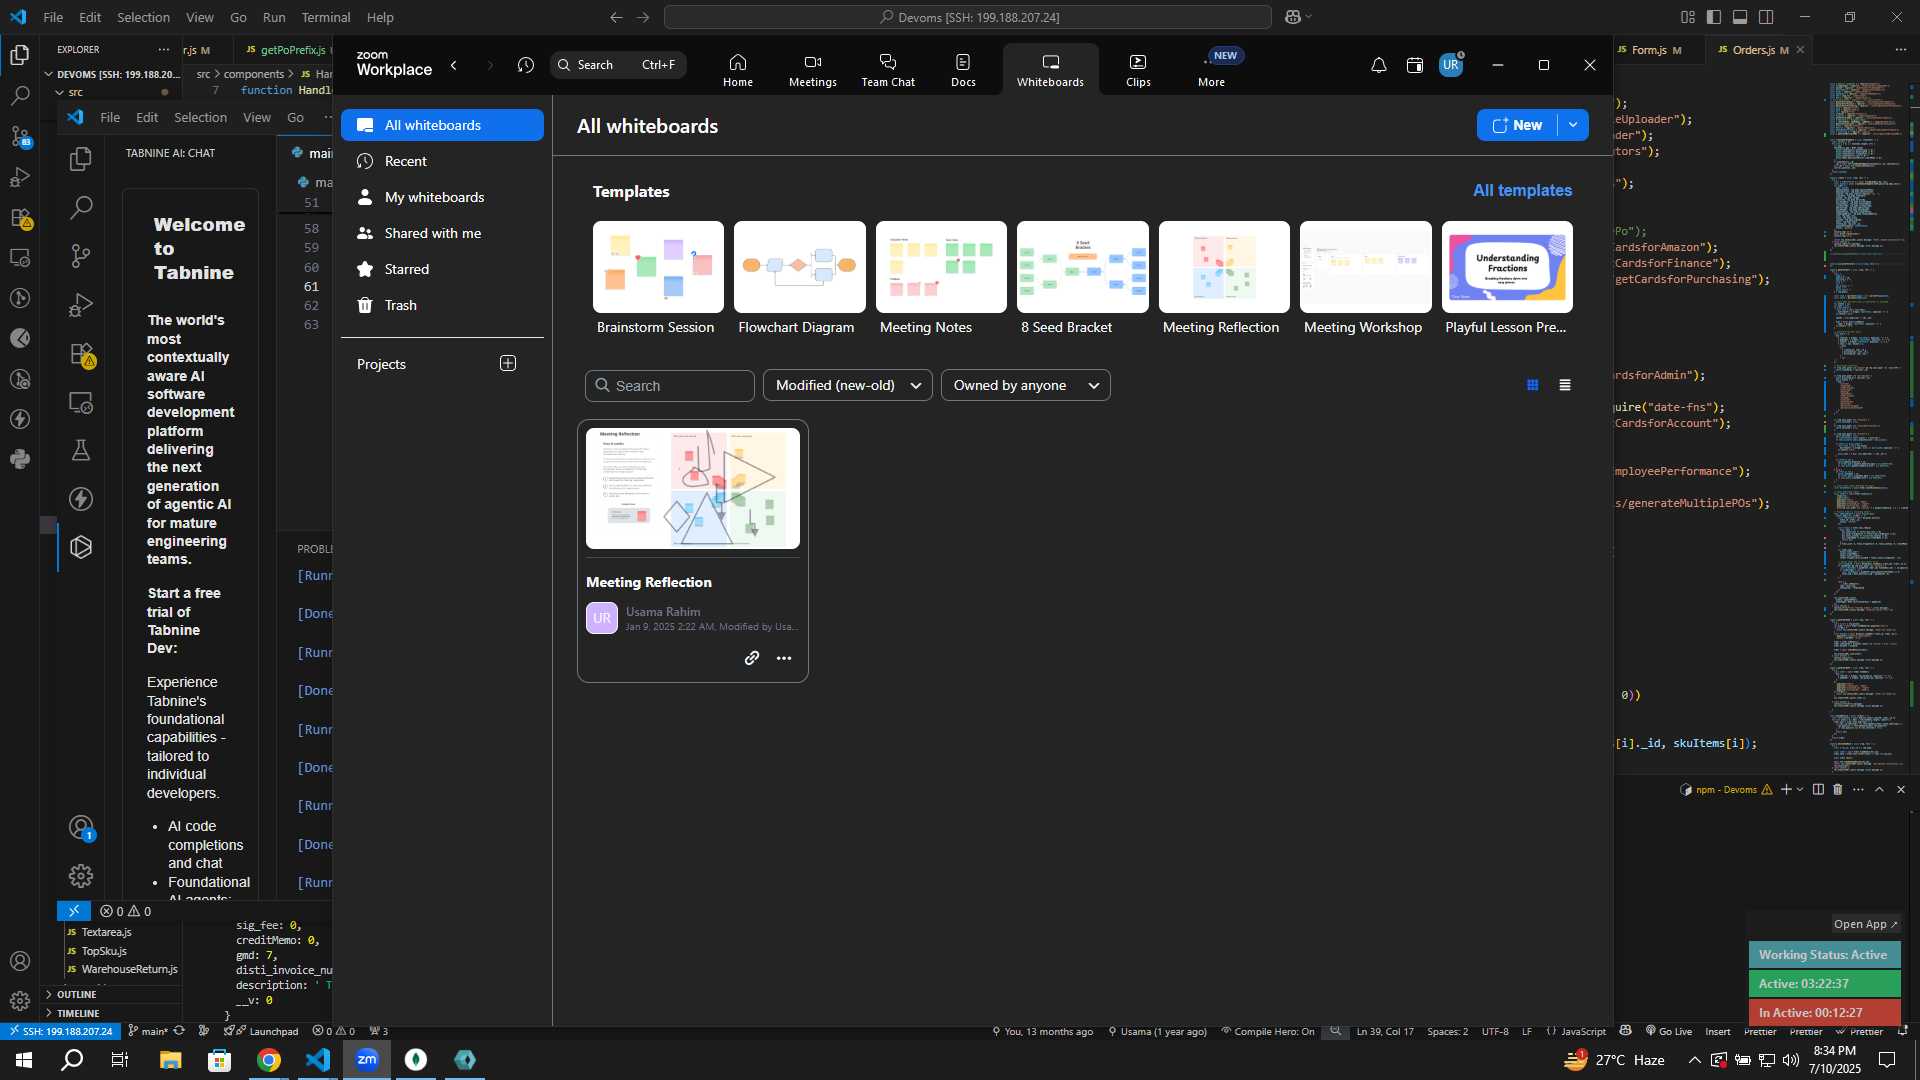Viewport: 1920px width, 1080px height.
Task: Click Go Live in status bar
Action: coord(1668,1031)
